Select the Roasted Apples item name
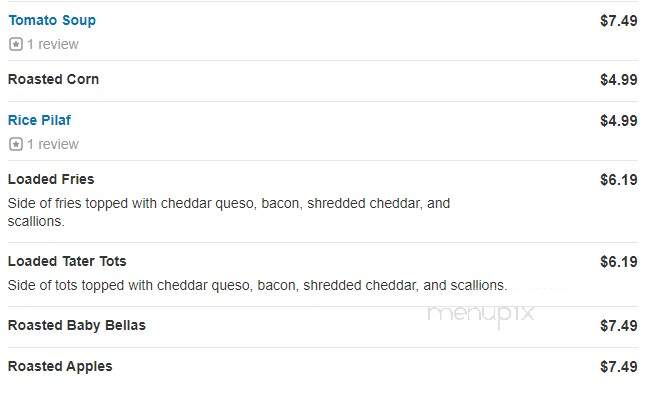The height and width of the screenshot is (396, 660). 60,366
